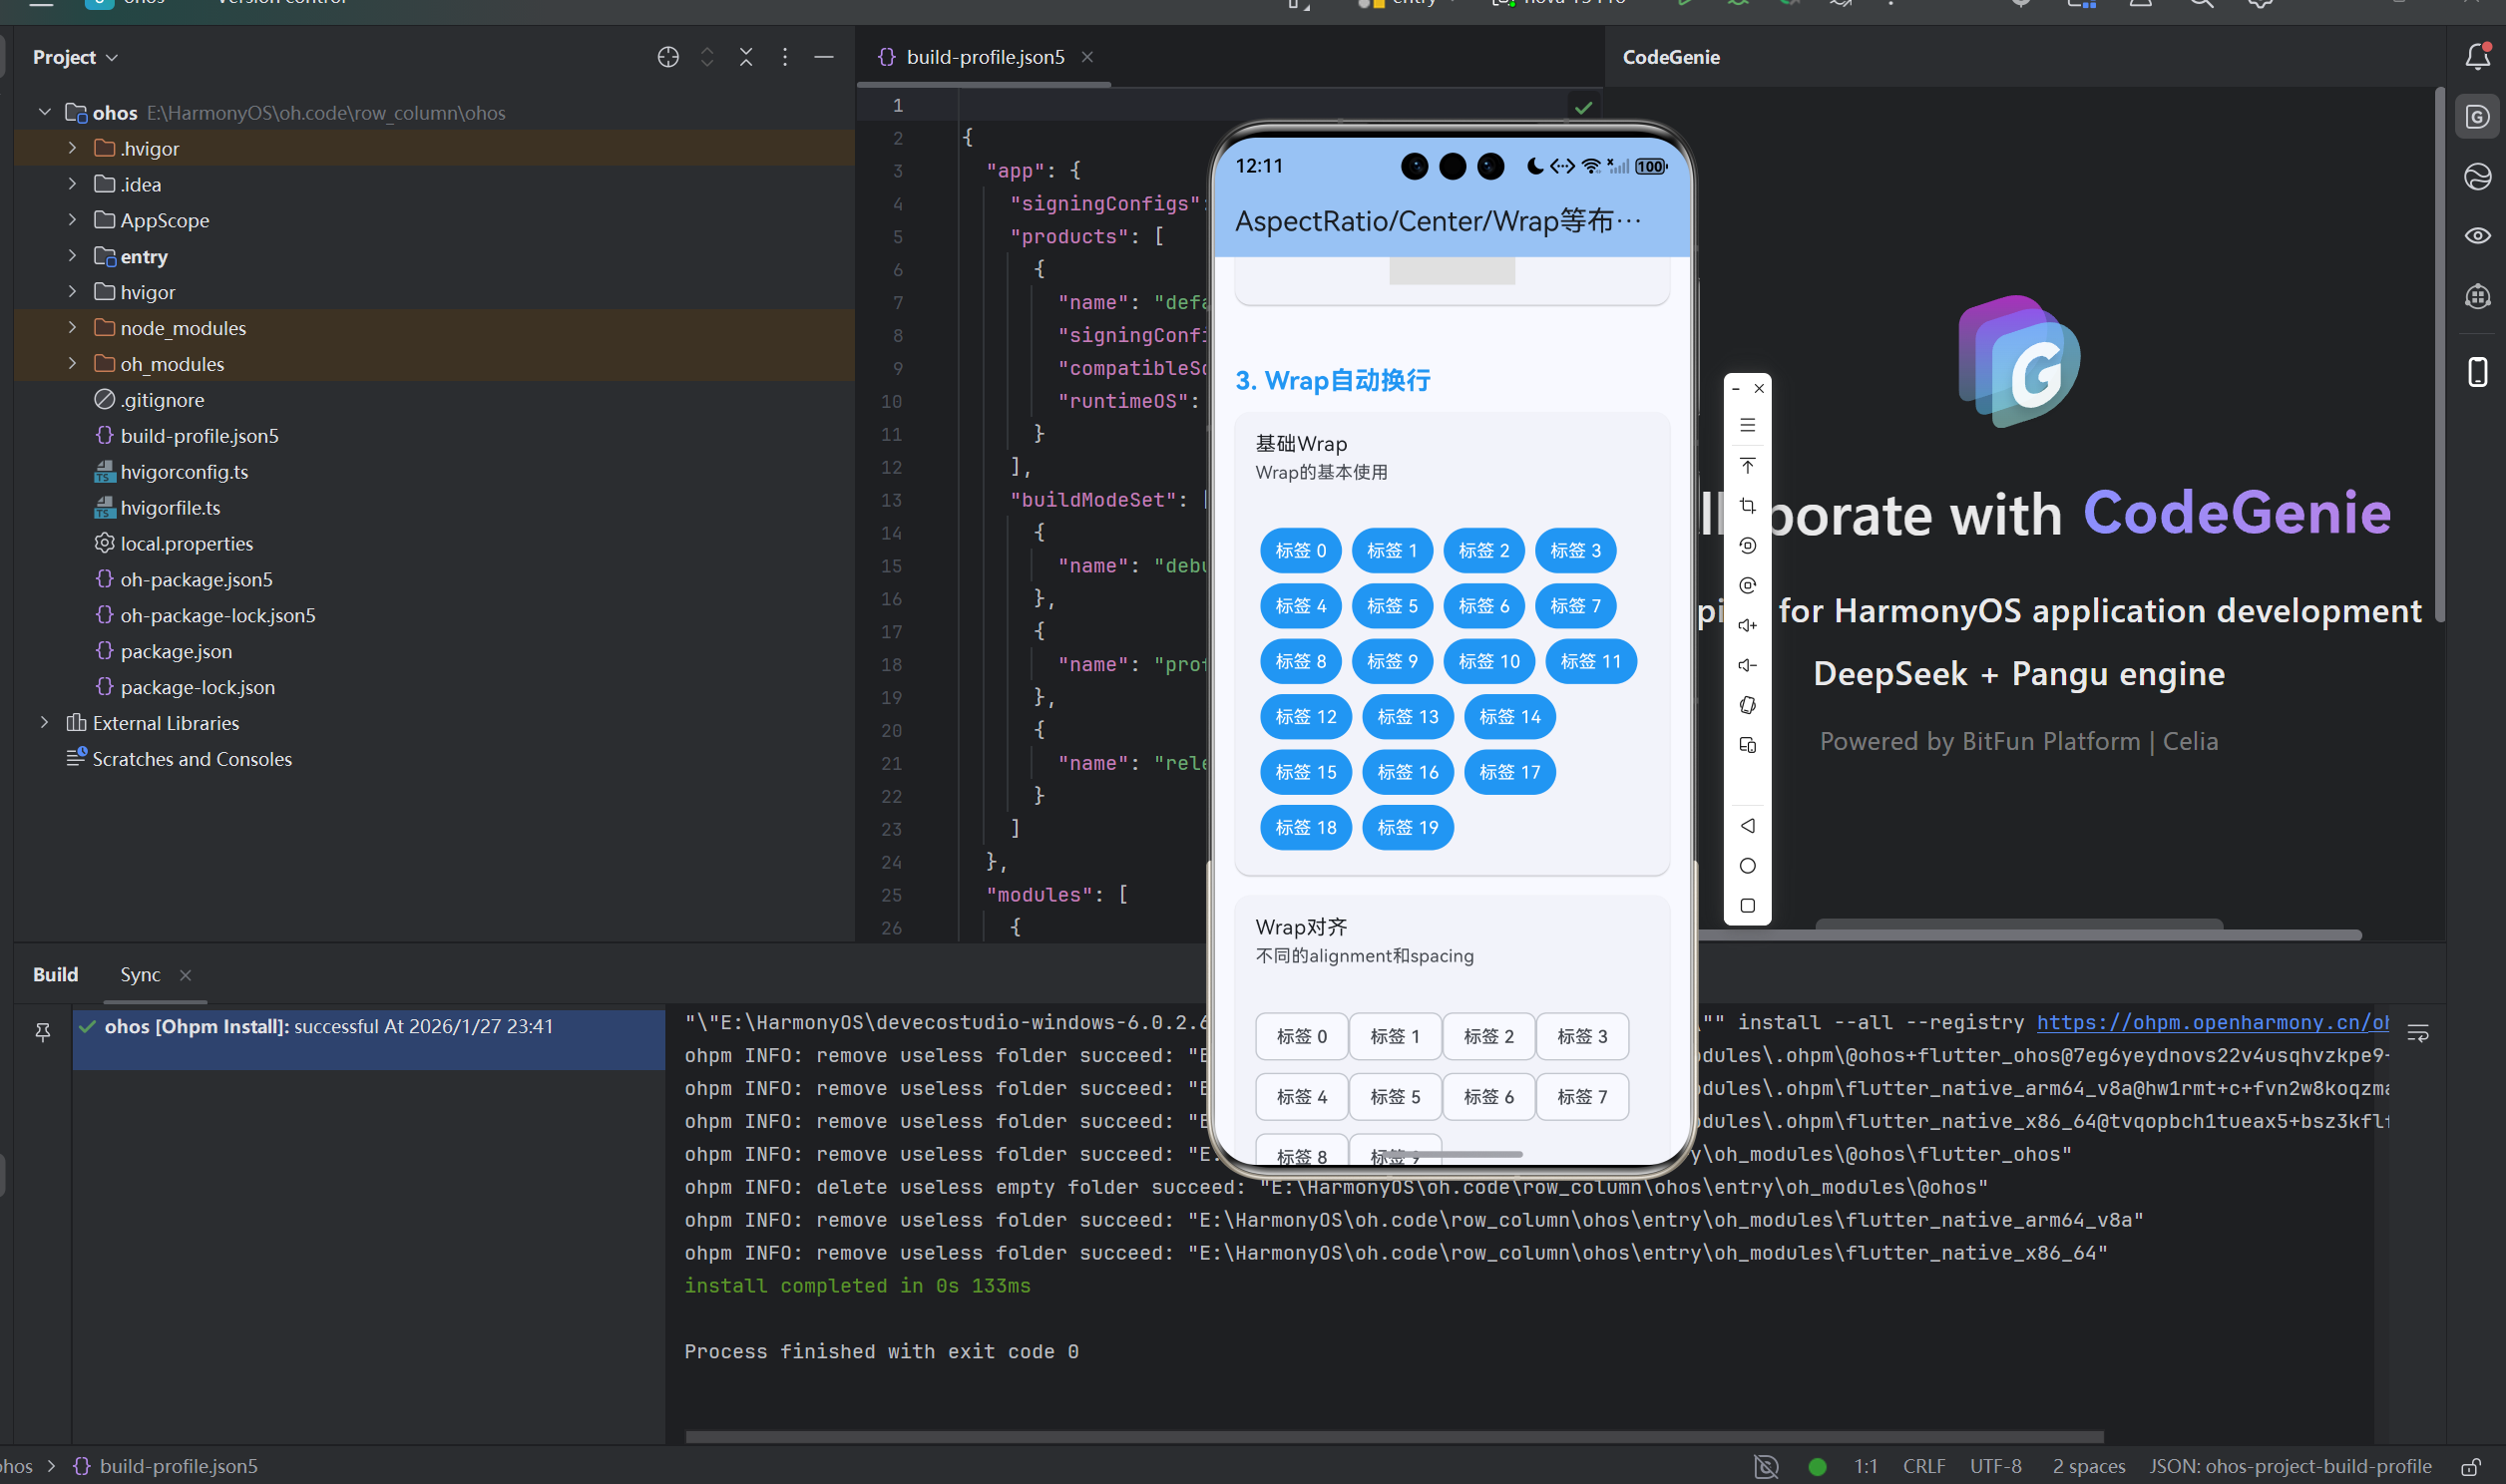Tap the blue 标签 5 chip in emulator
2506x1484 pixels.
coord(1391,606)
